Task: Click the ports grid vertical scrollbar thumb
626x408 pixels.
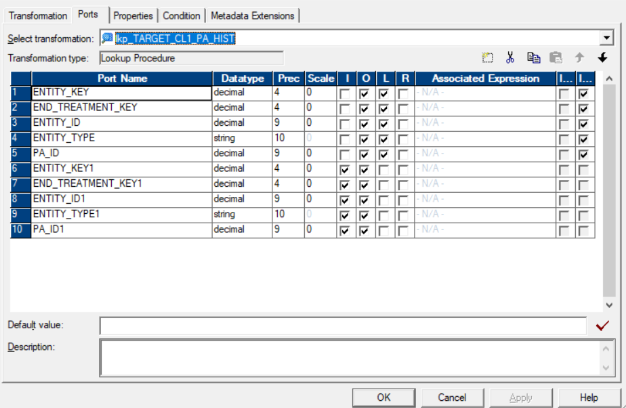Action: pos(609,191)
